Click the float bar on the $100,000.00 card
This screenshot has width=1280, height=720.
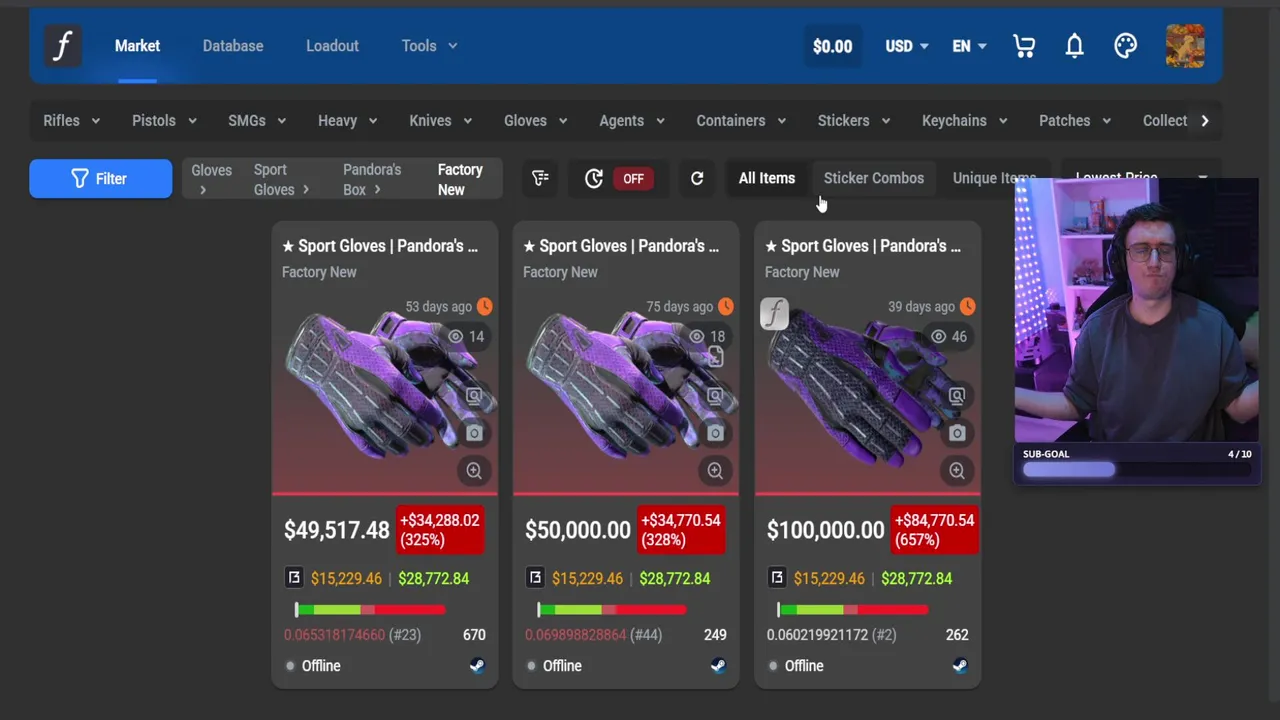click(853, 609)
